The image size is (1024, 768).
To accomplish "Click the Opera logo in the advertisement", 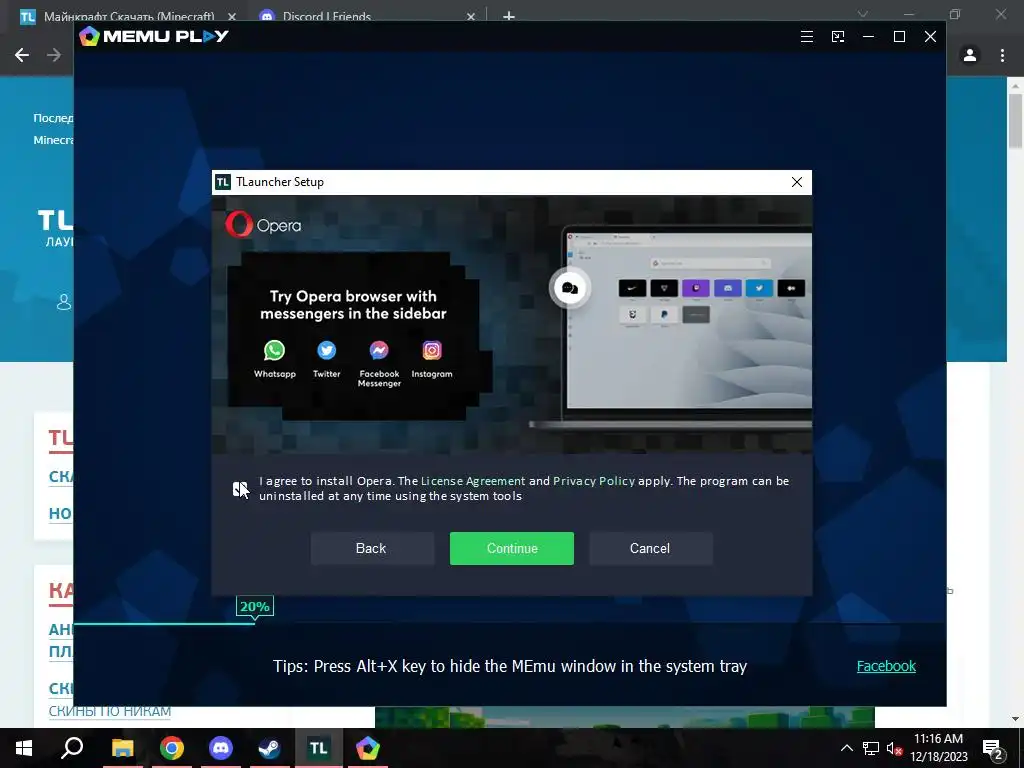I will (x=263, y=225).
